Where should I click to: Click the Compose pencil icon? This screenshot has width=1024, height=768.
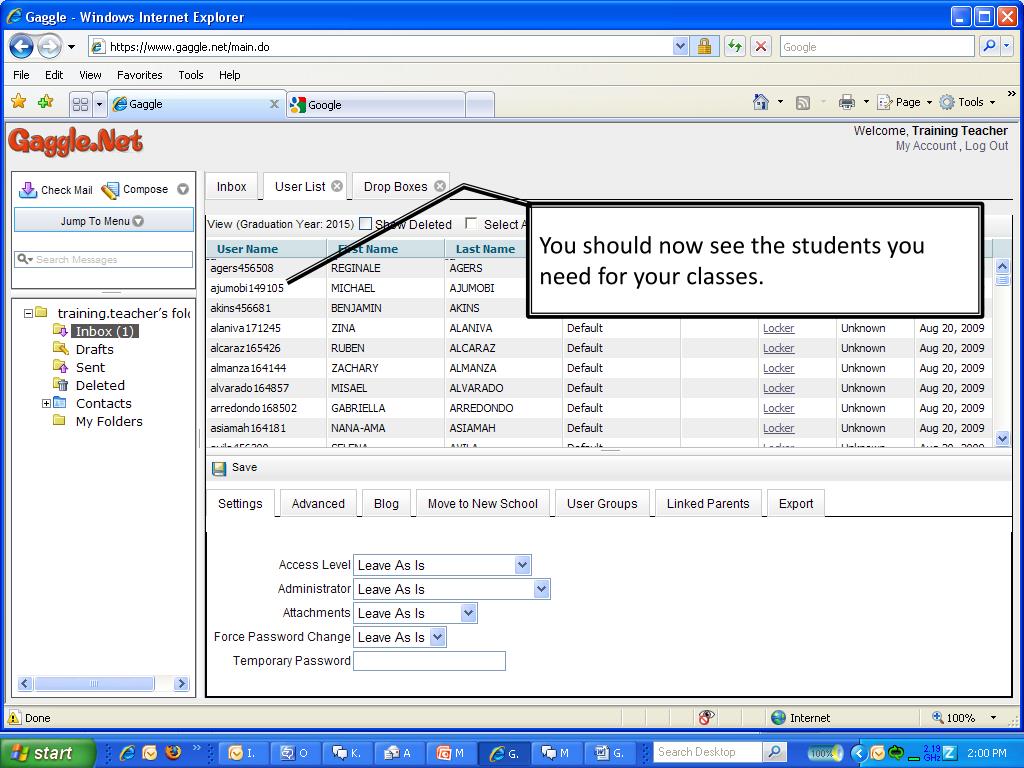(110, 189)
